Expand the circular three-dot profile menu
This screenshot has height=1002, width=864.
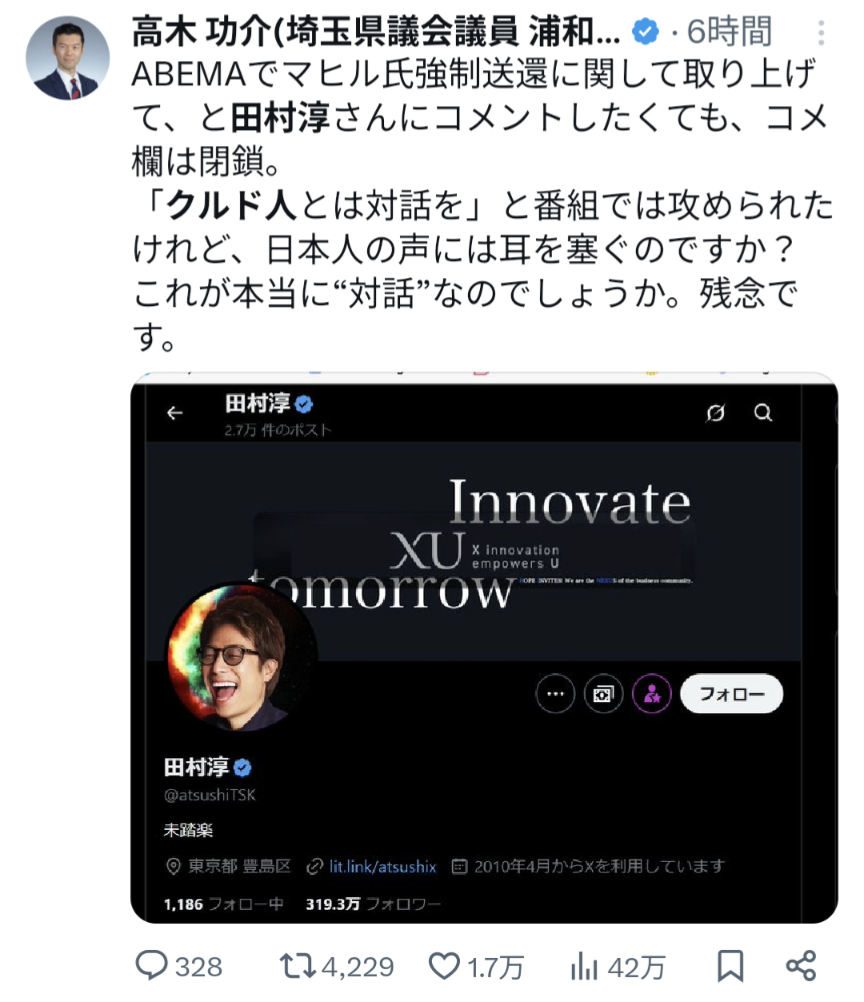(x=555, y=693)
